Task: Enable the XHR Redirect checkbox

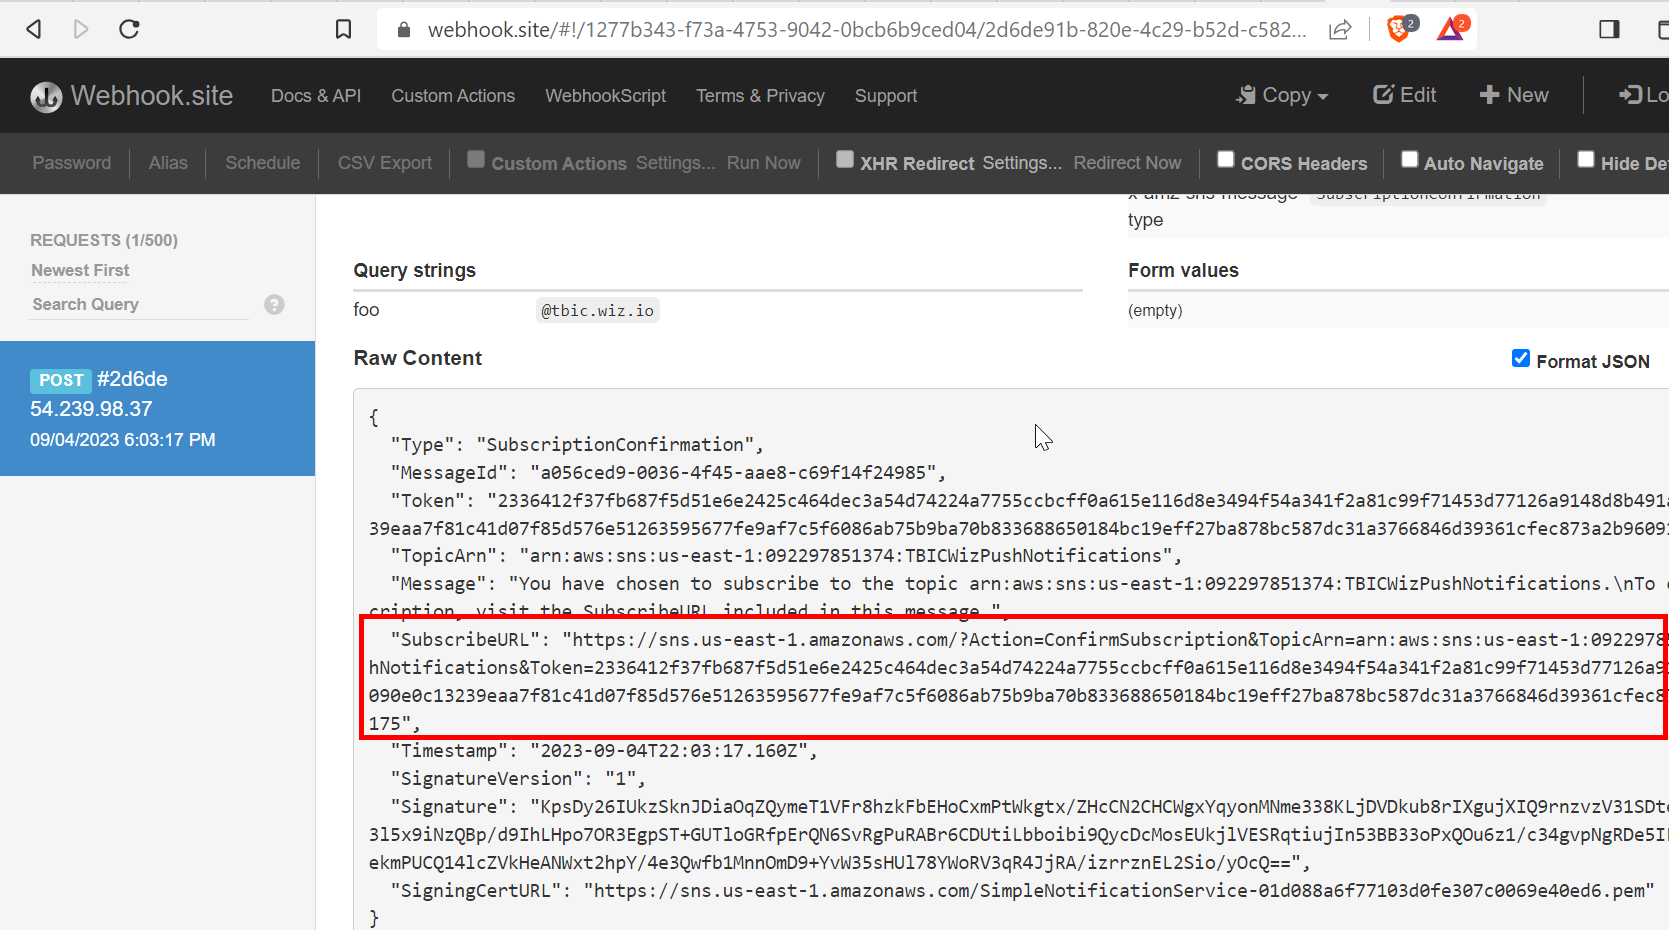Action: pyautogui.click(x=845, y=160)
